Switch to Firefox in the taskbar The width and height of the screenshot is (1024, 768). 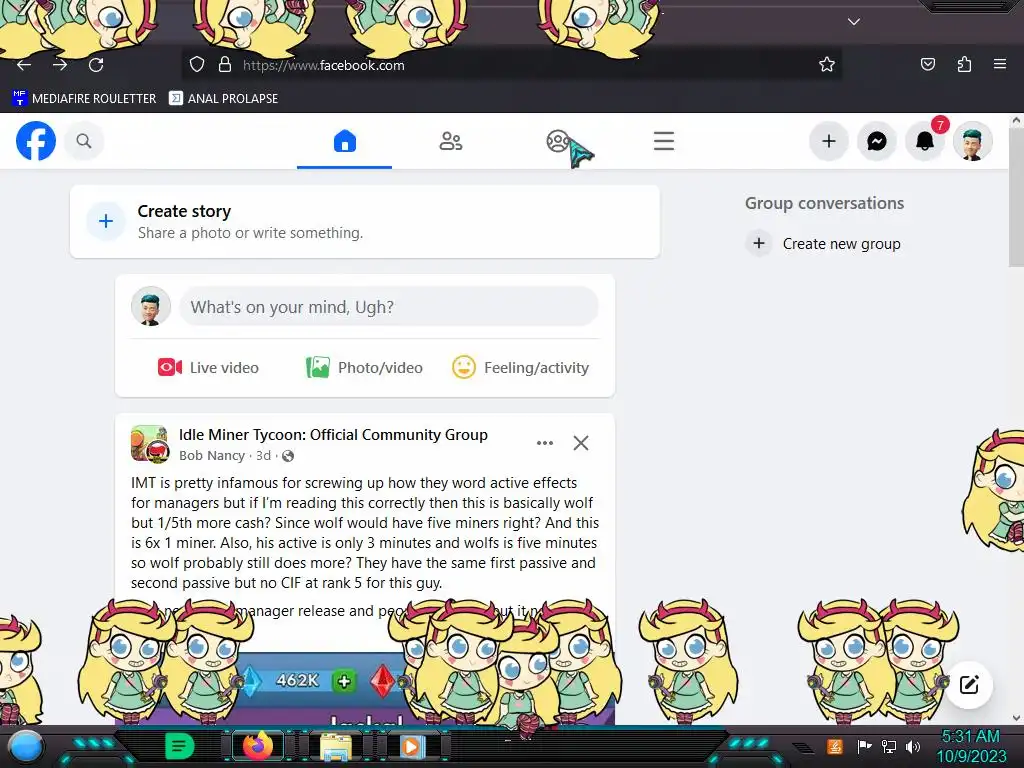(x=257, y=746)
